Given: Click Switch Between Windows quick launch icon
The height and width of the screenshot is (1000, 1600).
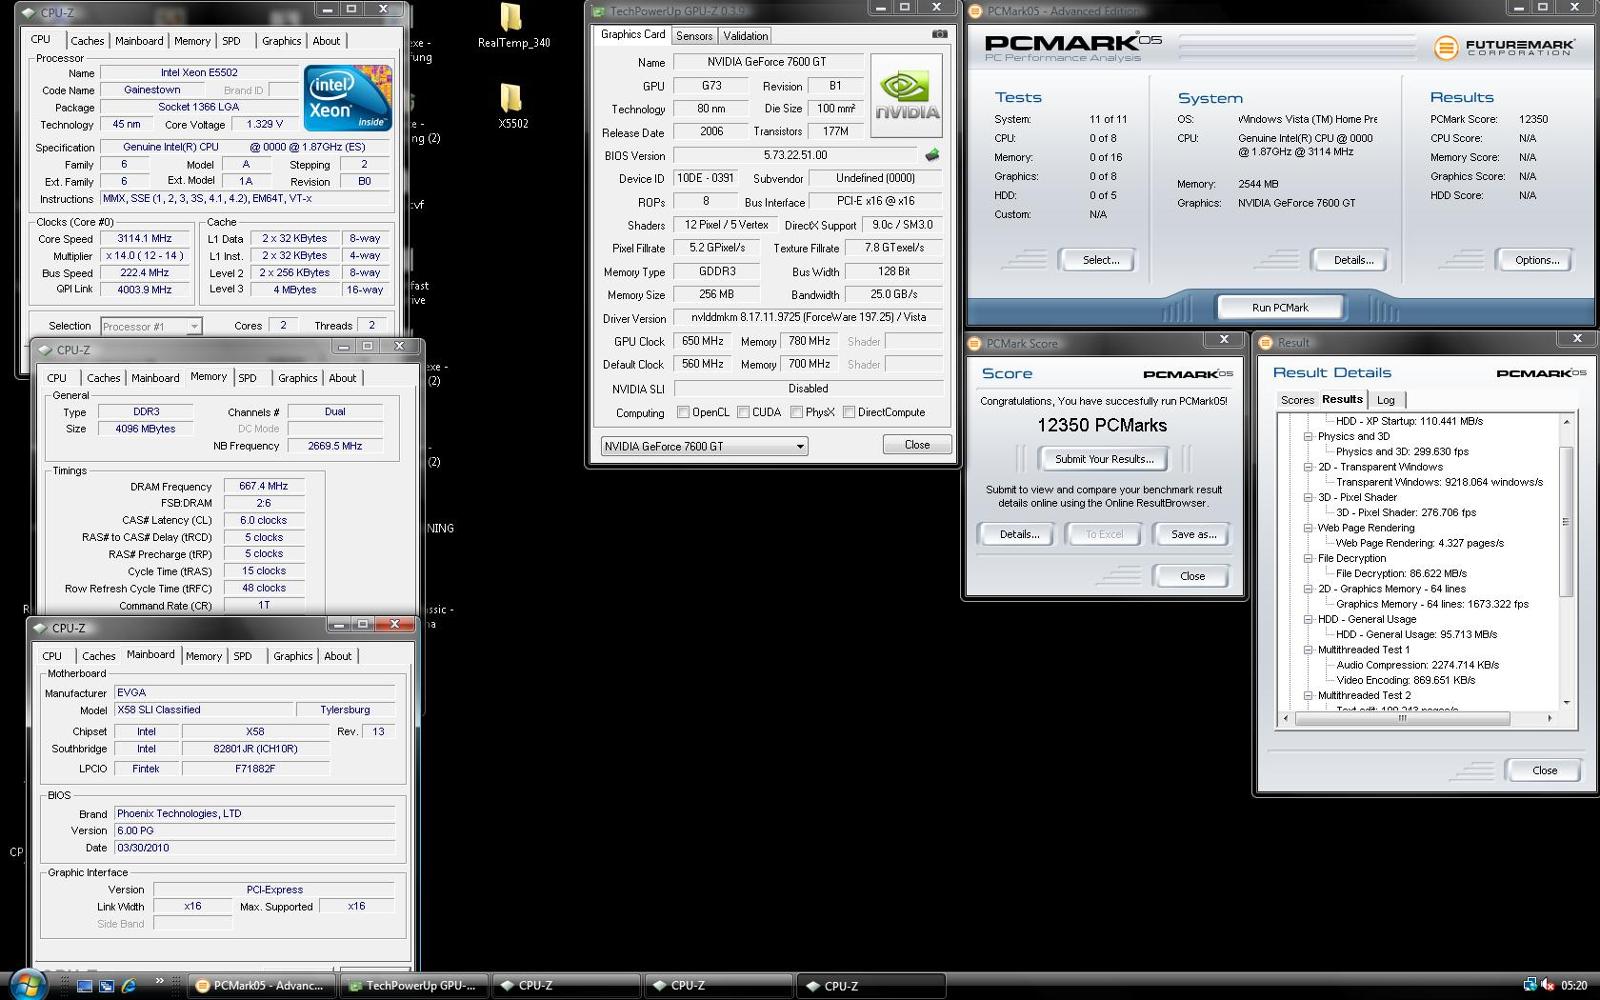Looking at the screenshot, I should [106, 986].
